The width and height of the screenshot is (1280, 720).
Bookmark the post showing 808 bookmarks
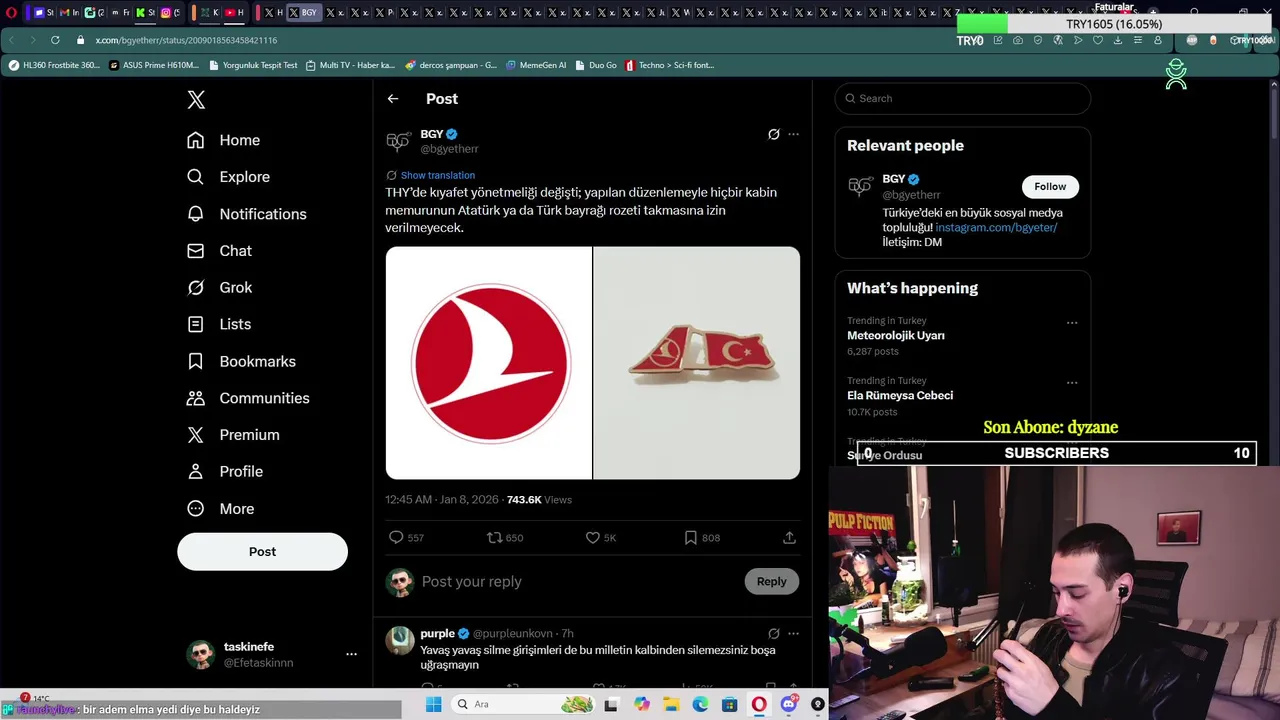690,538
